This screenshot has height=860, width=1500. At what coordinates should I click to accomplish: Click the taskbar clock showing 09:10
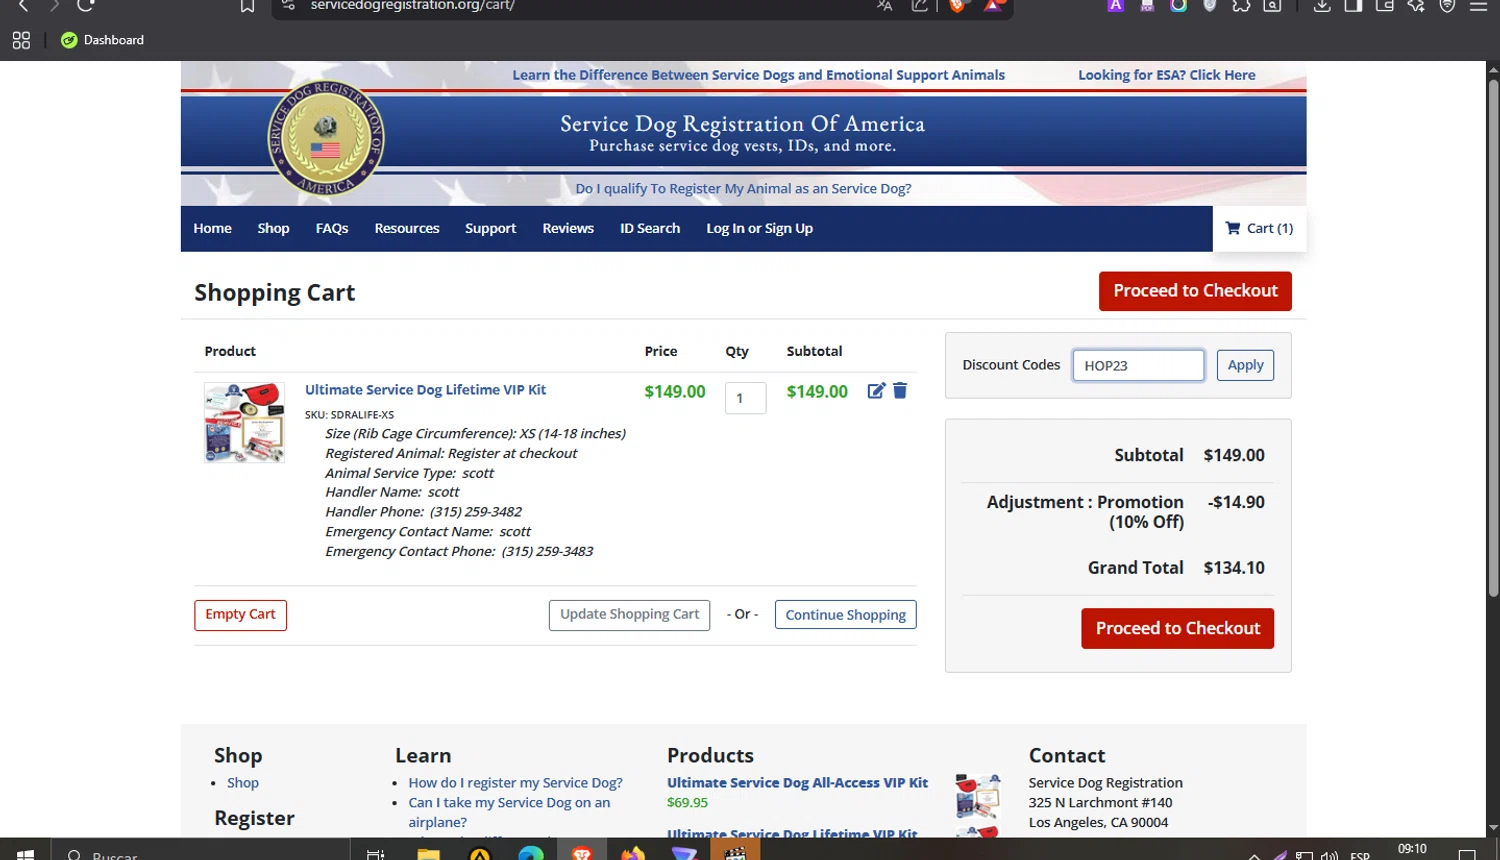point(1412,850)
